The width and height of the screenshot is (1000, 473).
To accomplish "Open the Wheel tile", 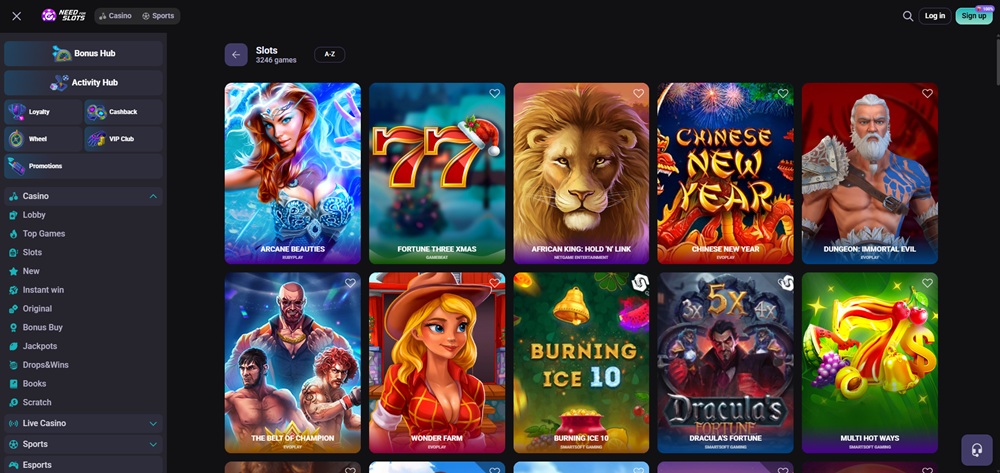I will [x=42, y=139].
